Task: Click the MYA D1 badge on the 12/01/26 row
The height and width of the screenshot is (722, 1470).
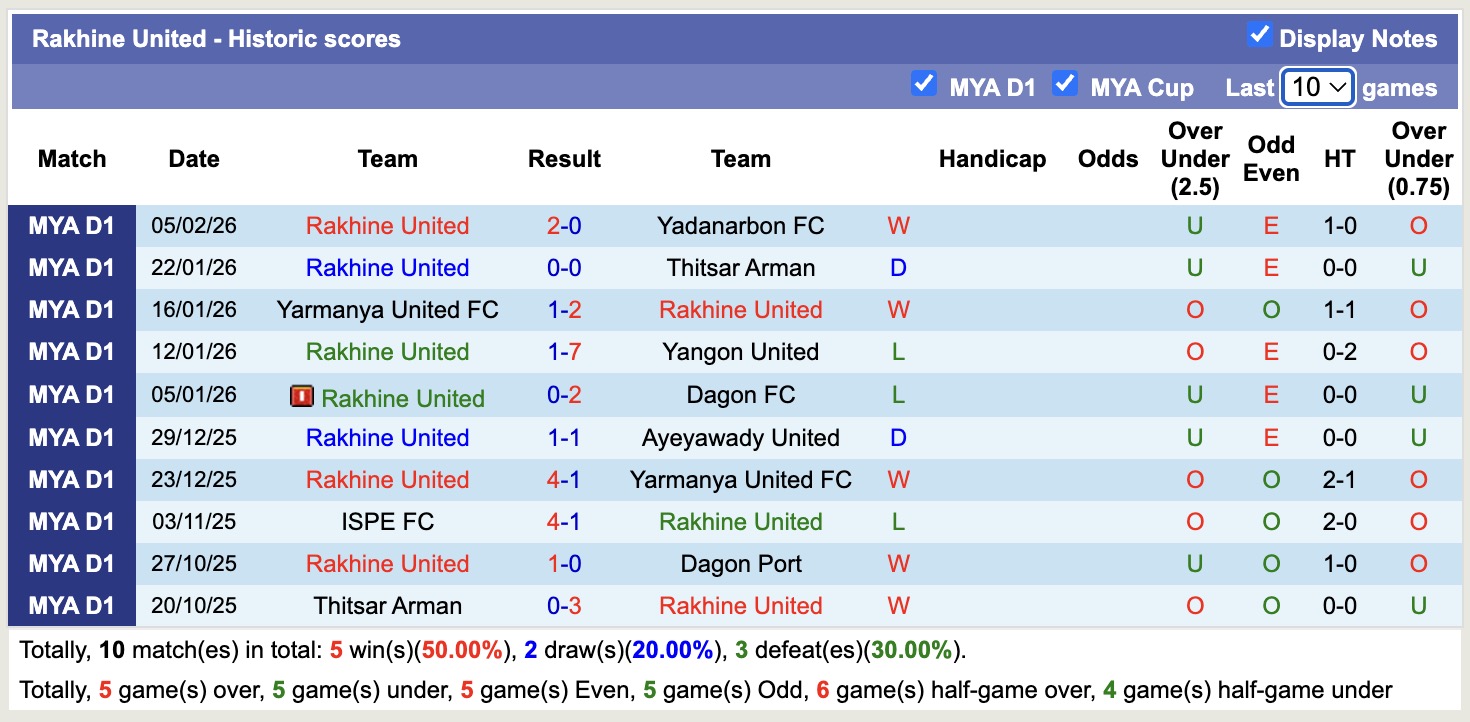Action: pyautogui.click(x=71, y=351)
